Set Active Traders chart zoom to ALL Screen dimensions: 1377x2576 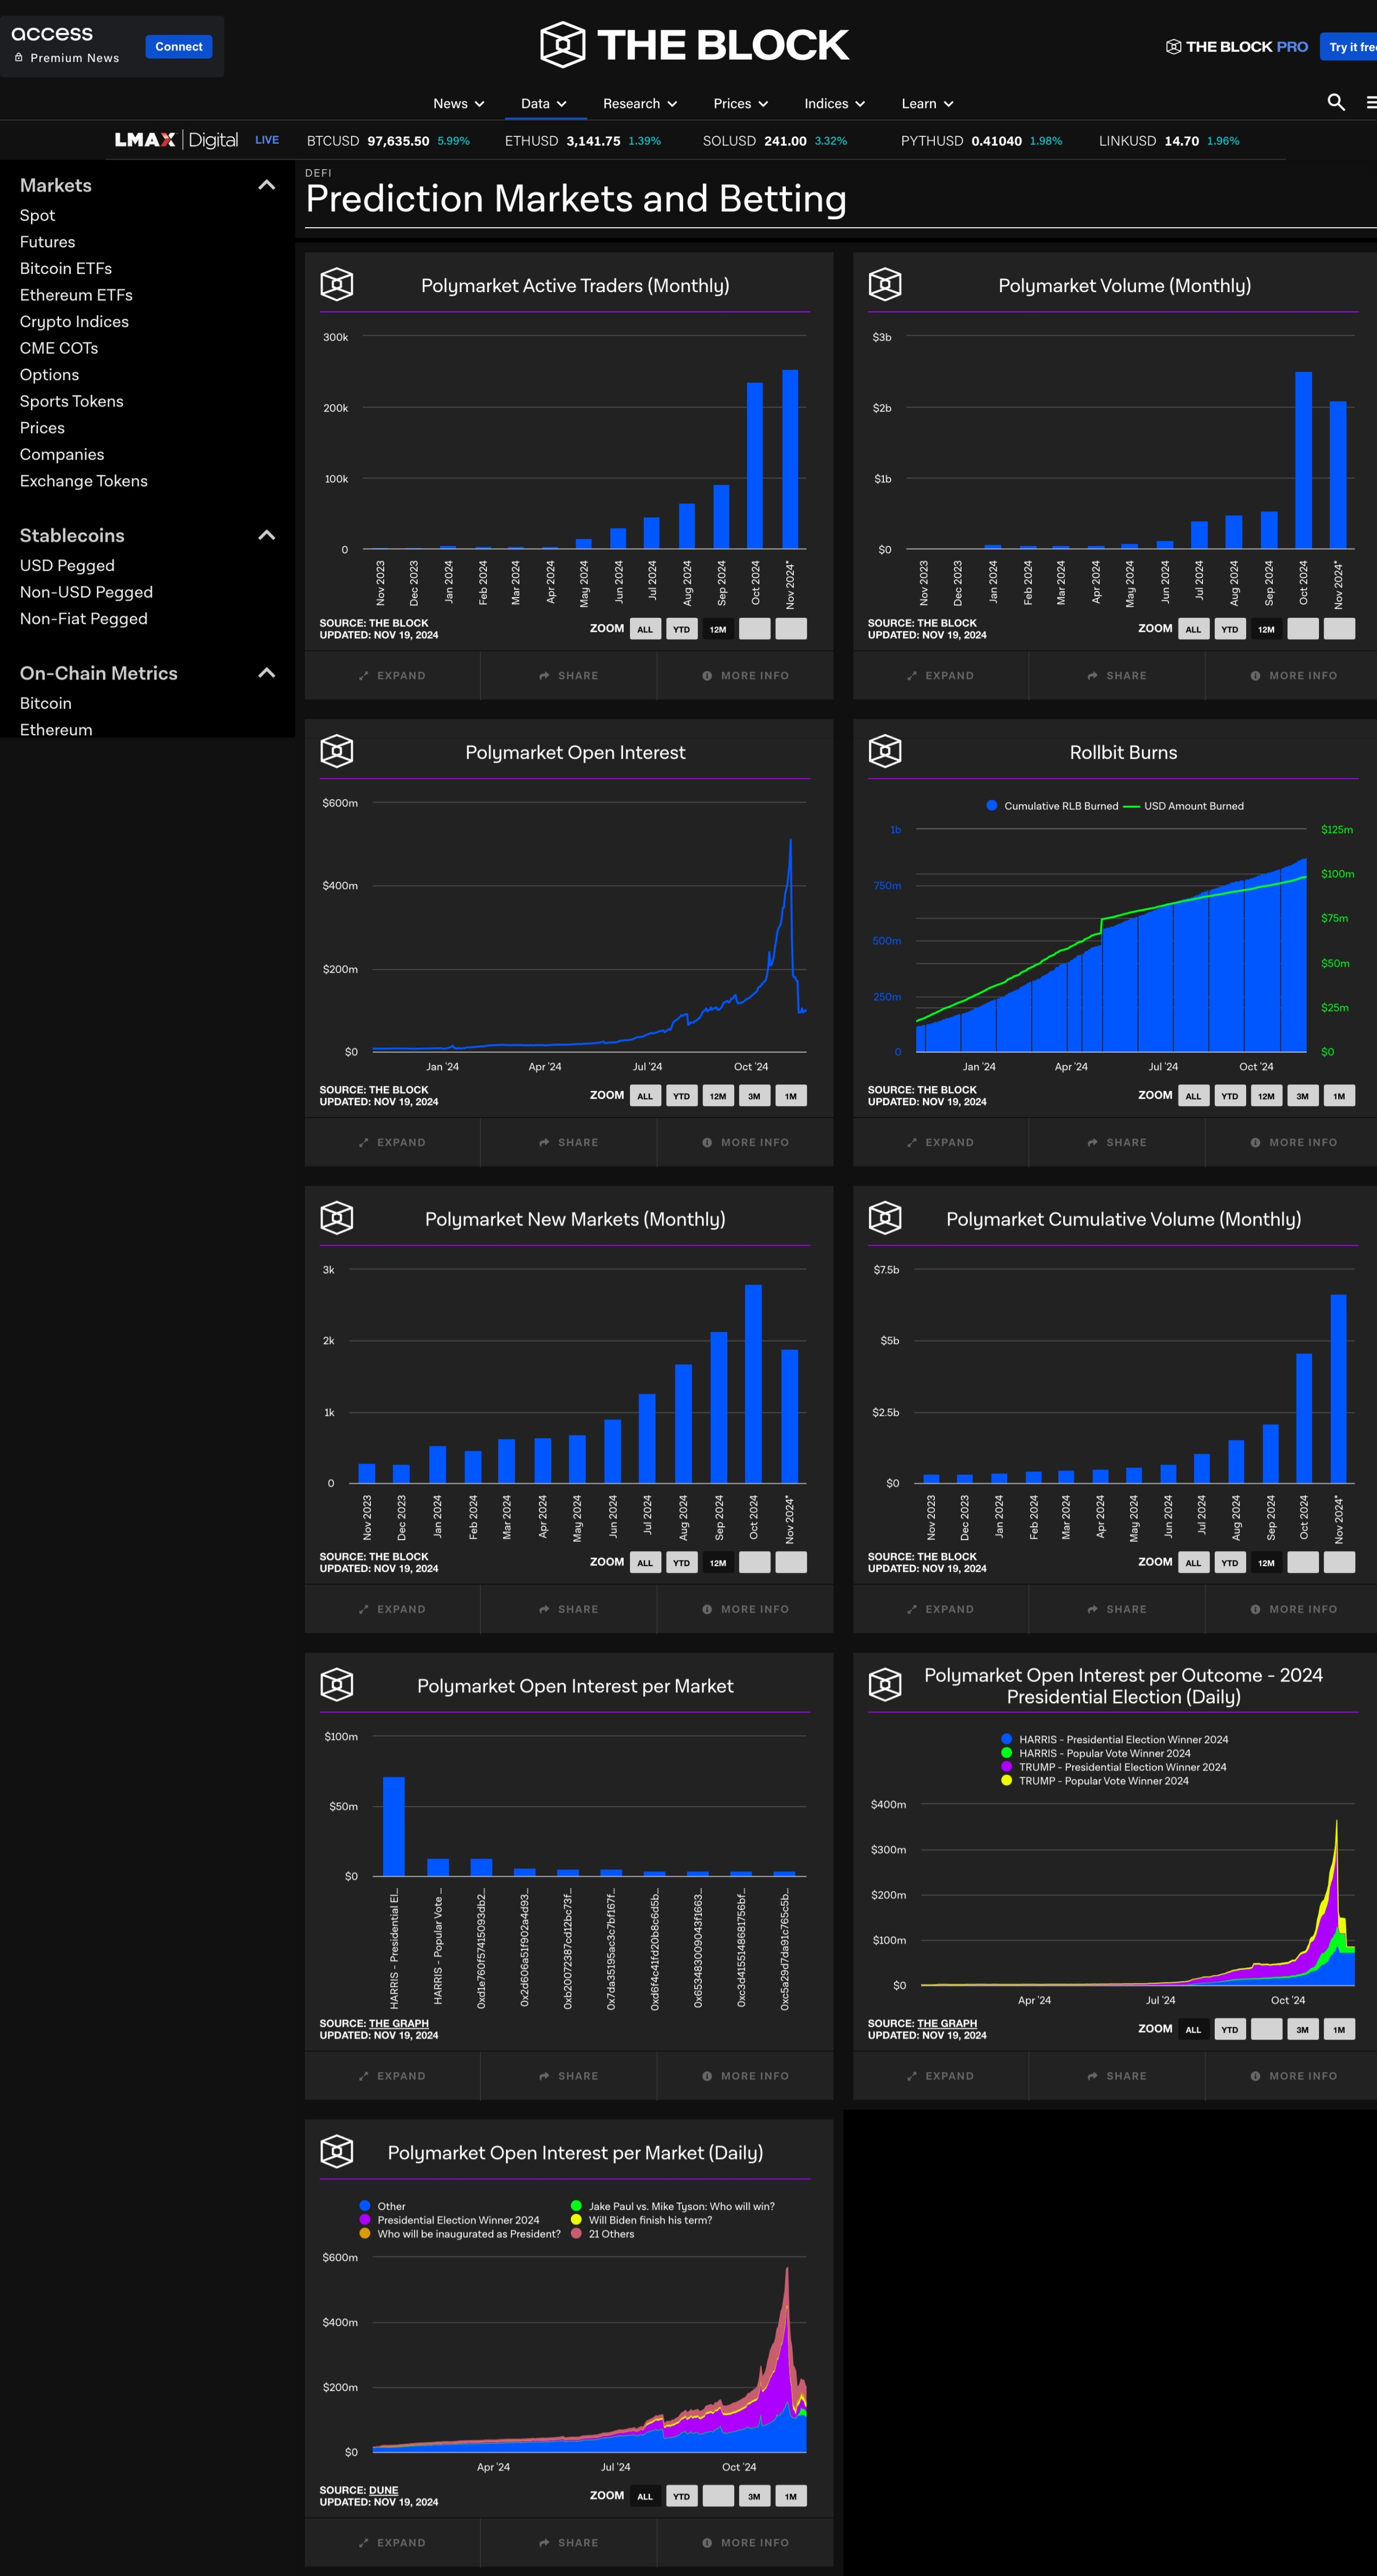point(645,629)
